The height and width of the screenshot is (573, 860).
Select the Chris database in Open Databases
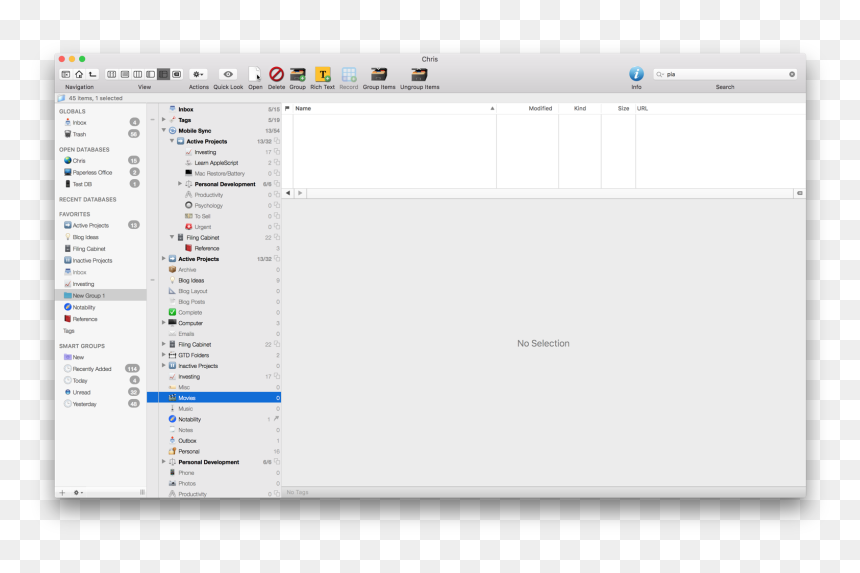(x=100, y=161)
